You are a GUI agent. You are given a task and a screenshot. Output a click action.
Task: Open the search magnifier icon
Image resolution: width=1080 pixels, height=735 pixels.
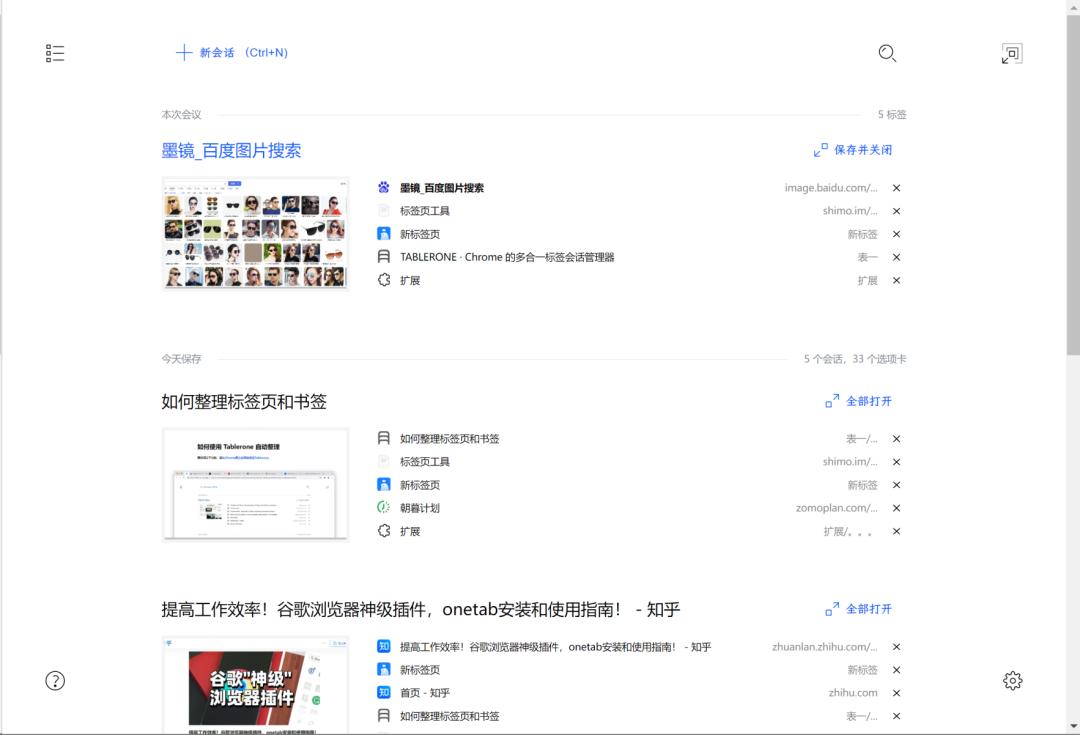point(887,54)
